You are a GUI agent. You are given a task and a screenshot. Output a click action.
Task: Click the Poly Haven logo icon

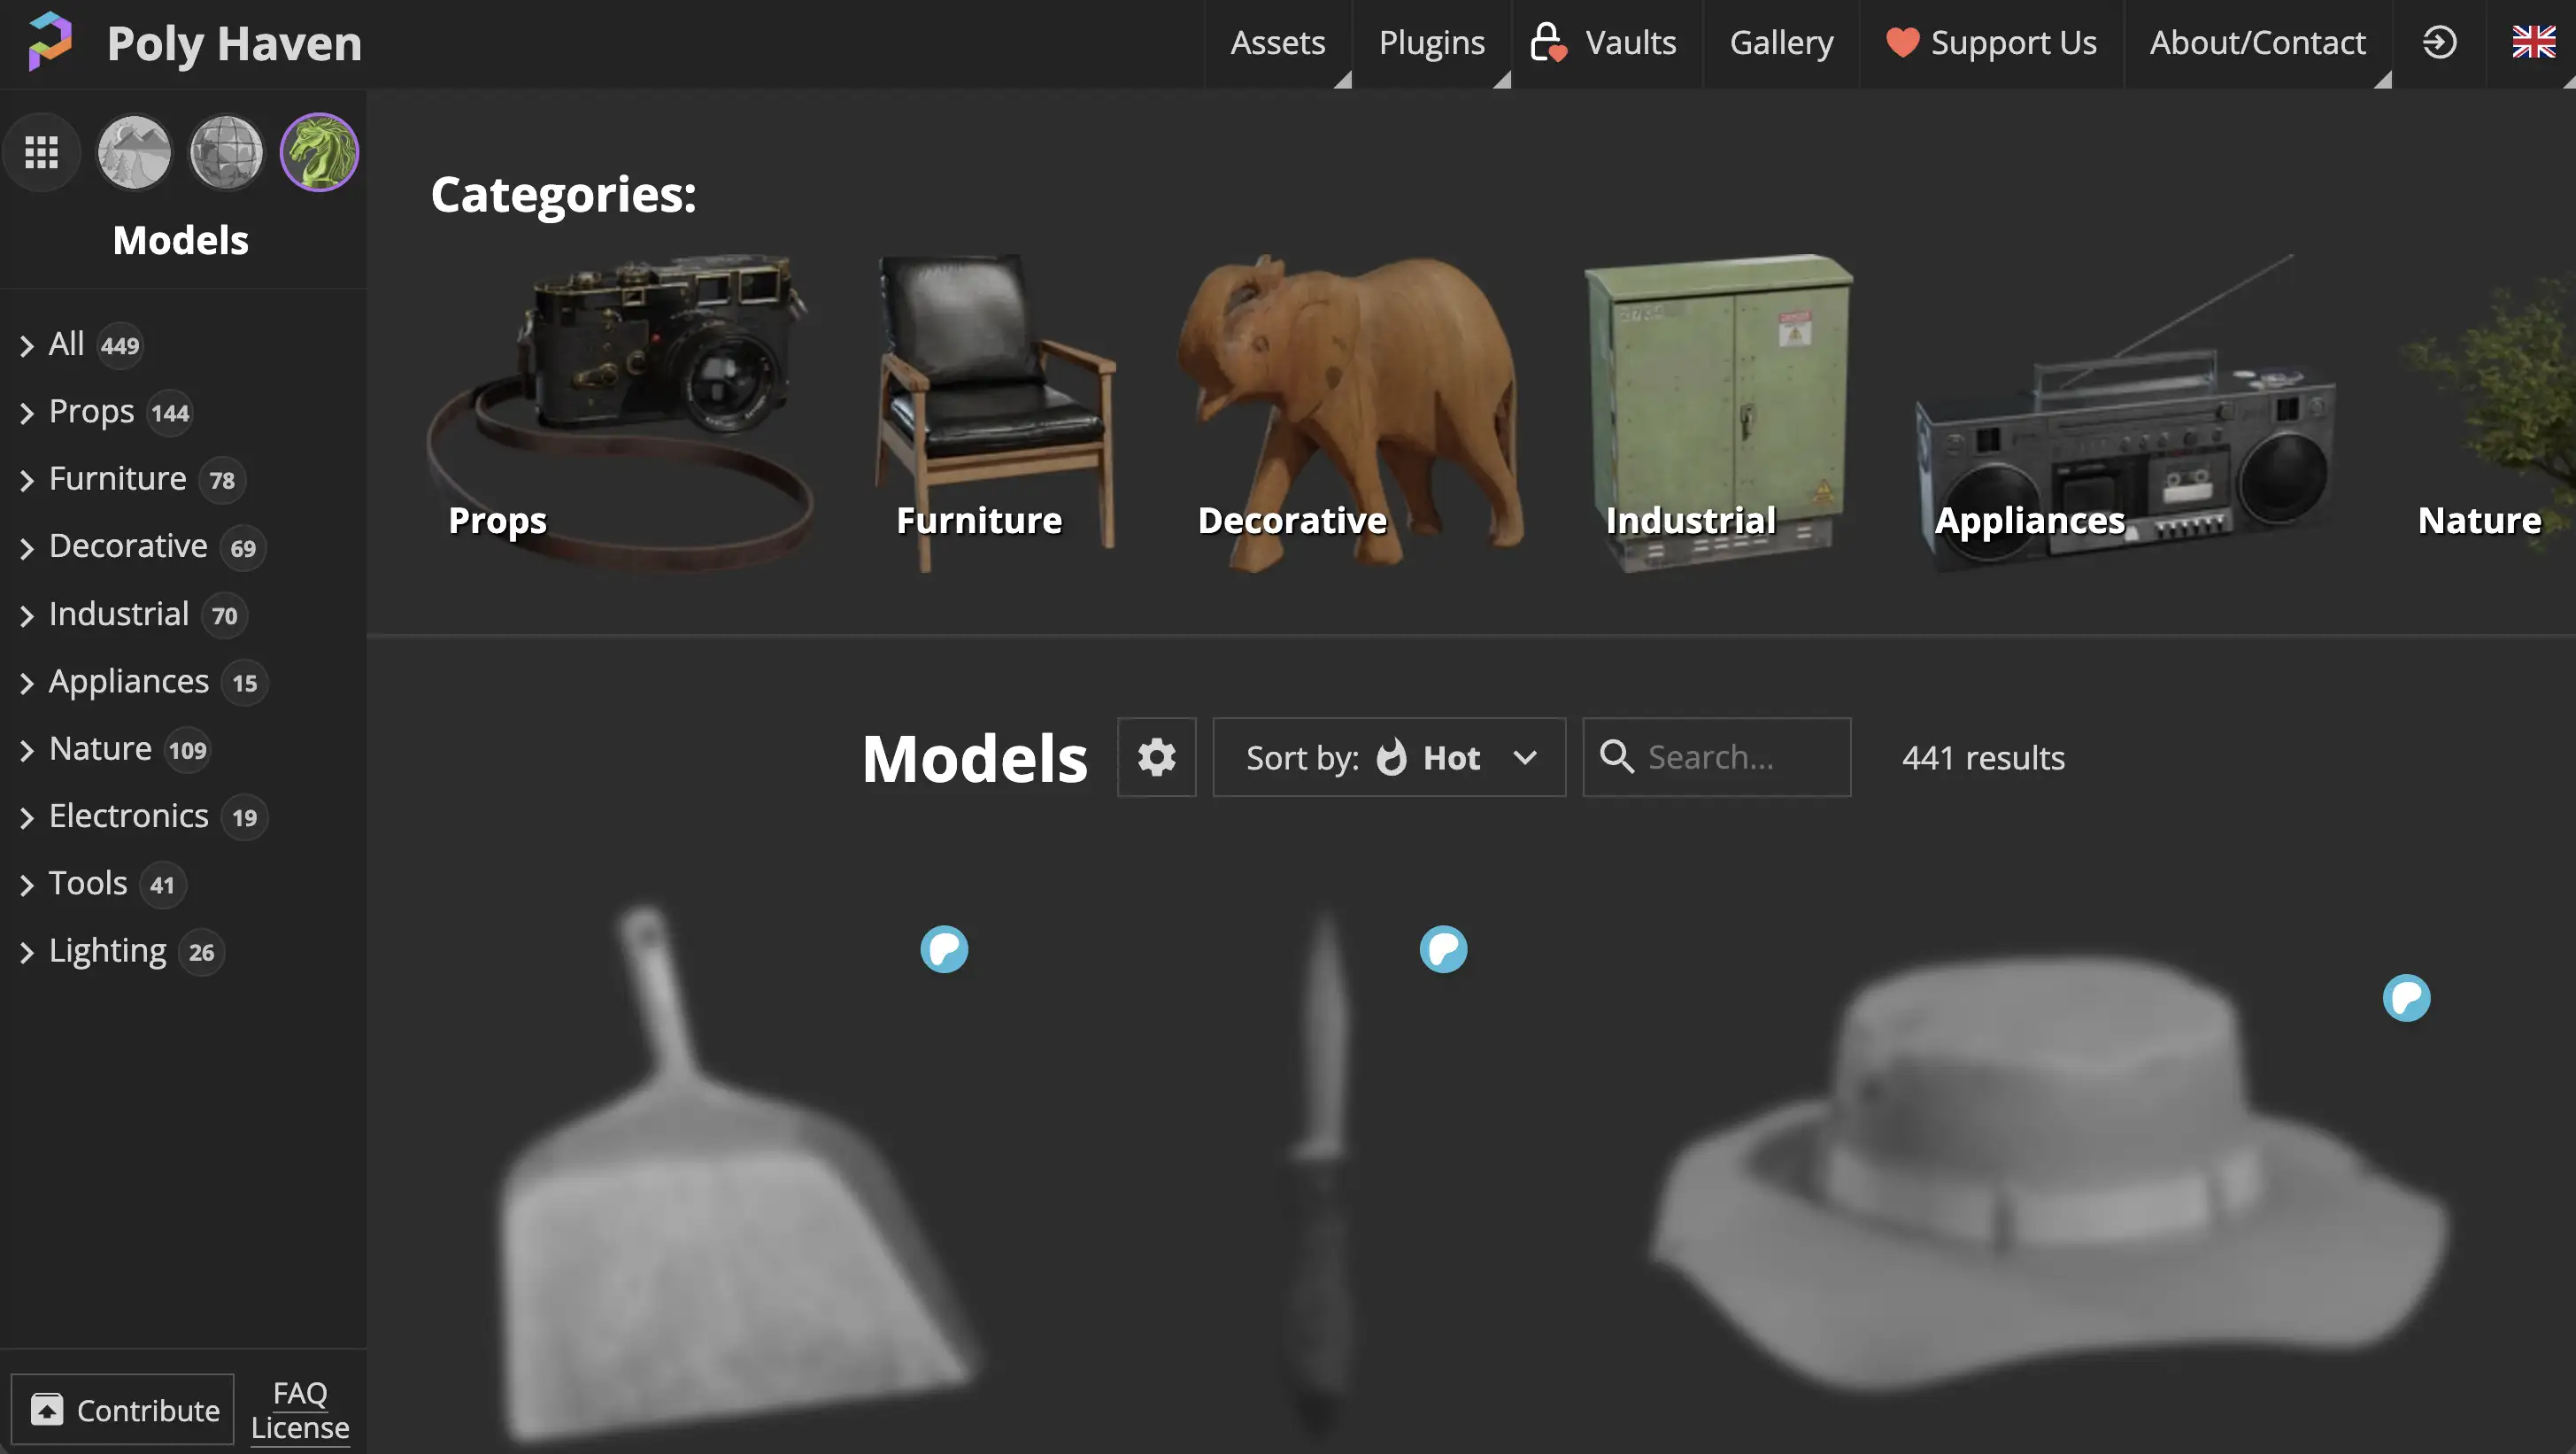[50, 42]
